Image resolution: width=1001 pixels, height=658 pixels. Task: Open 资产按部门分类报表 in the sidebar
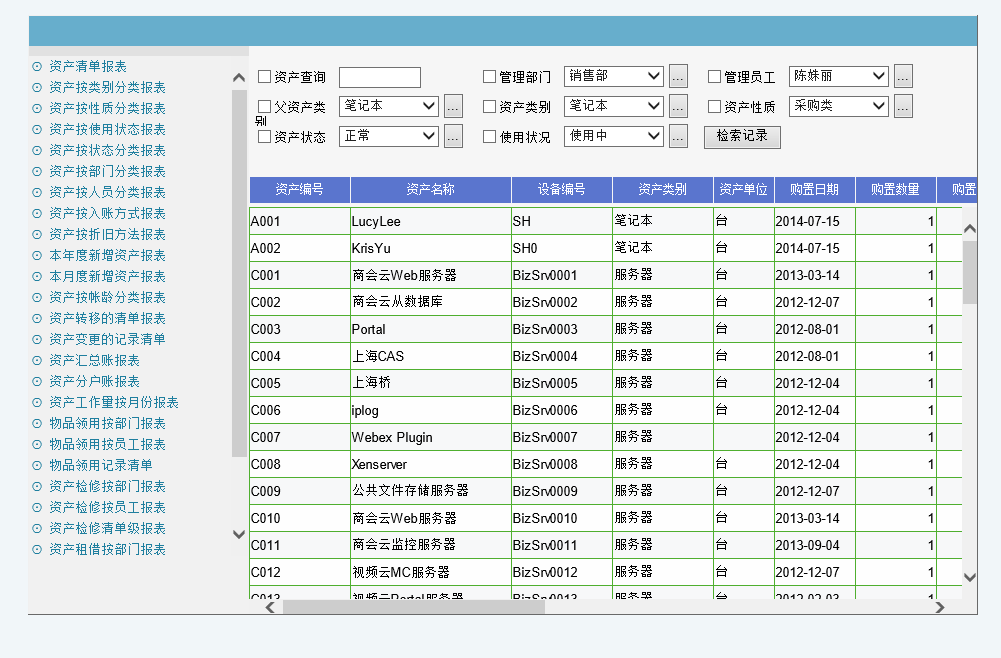[x=107, y=171]
